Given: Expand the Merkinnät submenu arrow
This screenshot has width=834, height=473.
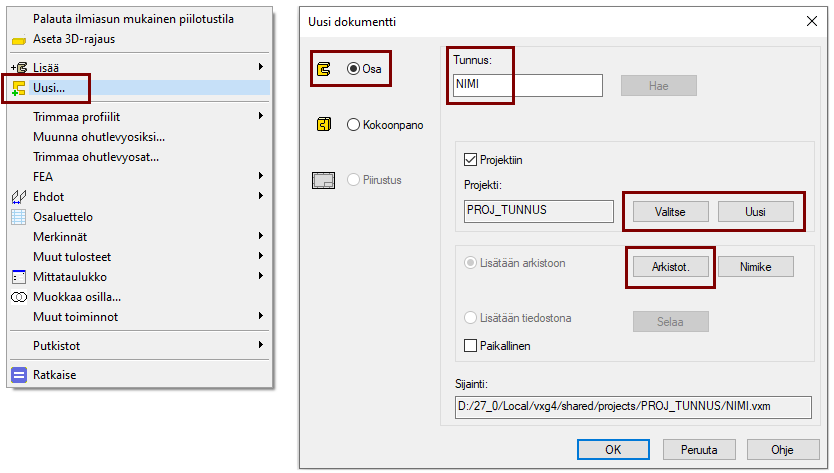Looking at the screenshot, I should (261, 236).
